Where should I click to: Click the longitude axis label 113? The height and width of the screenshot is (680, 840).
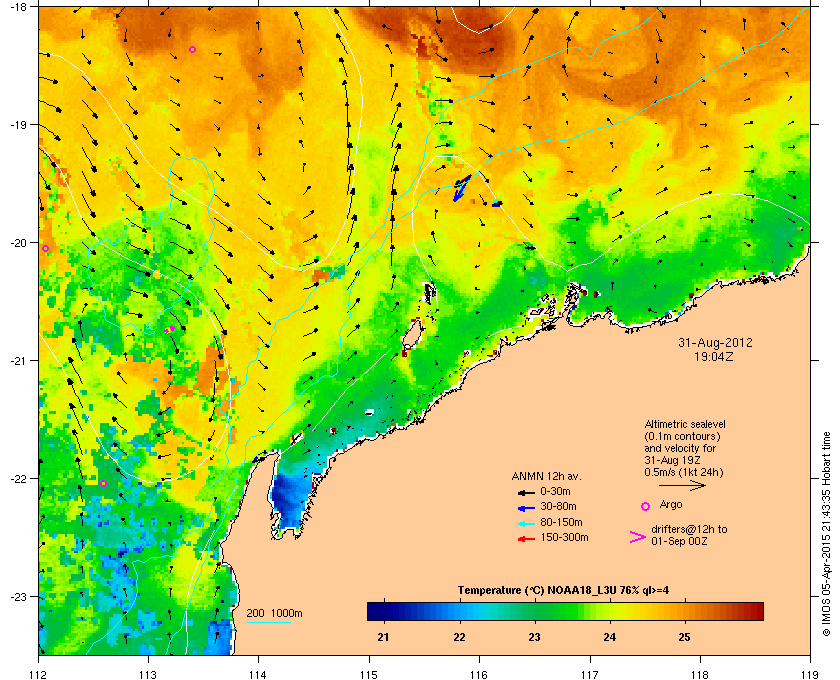pos(148,675)
